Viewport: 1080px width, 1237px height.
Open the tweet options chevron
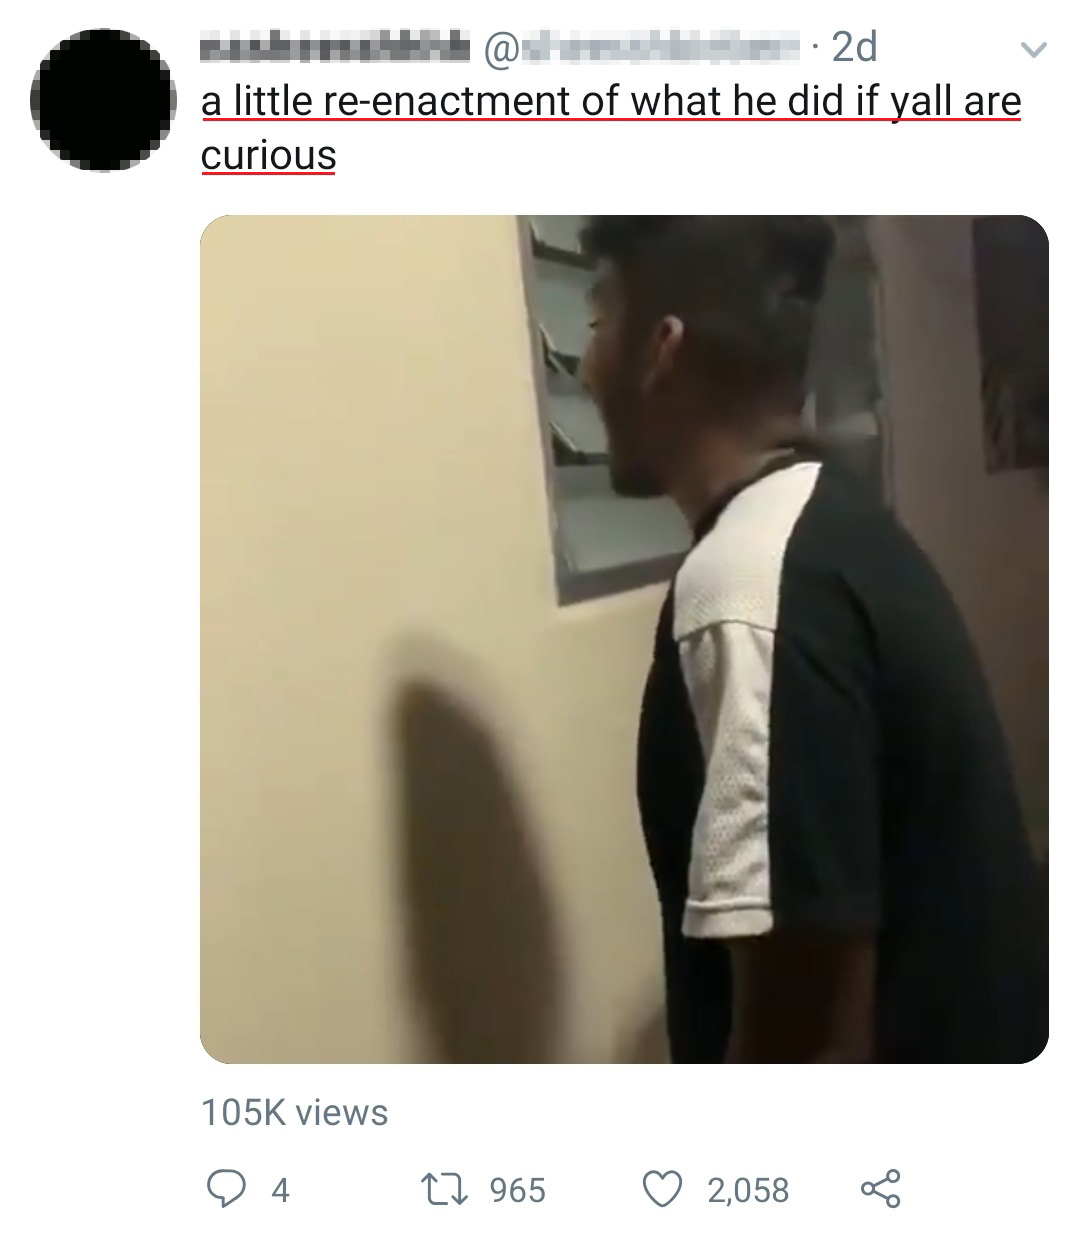click(1036, 49)
